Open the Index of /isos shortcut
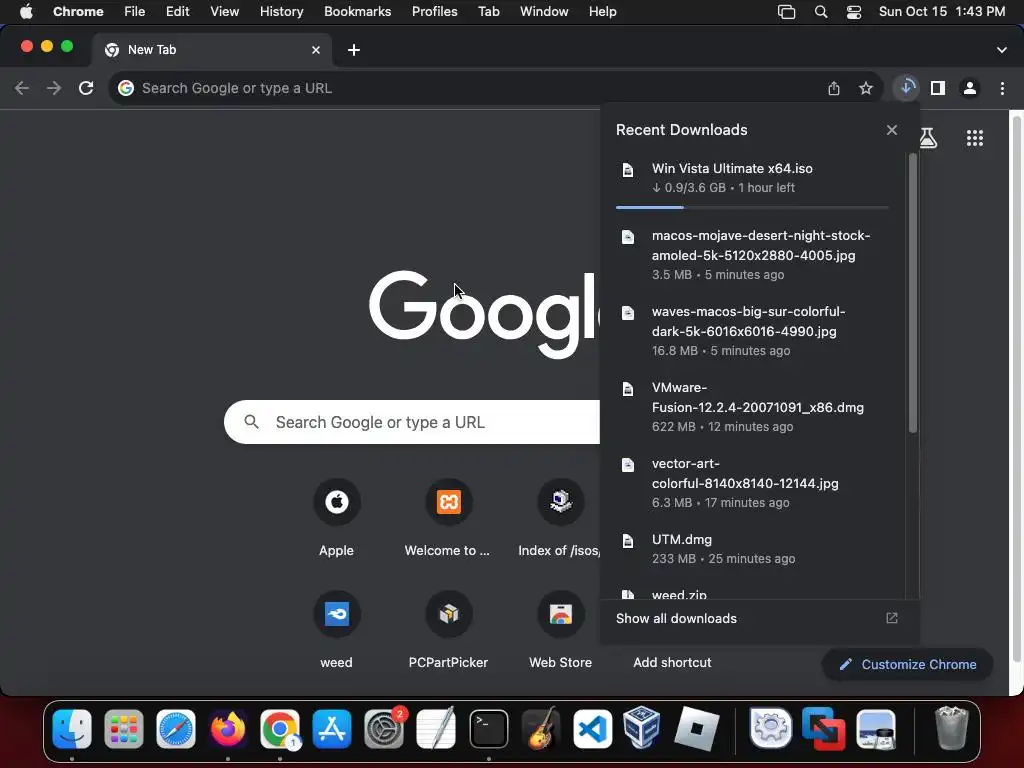1024x768 pixels. tap(560, 519)
